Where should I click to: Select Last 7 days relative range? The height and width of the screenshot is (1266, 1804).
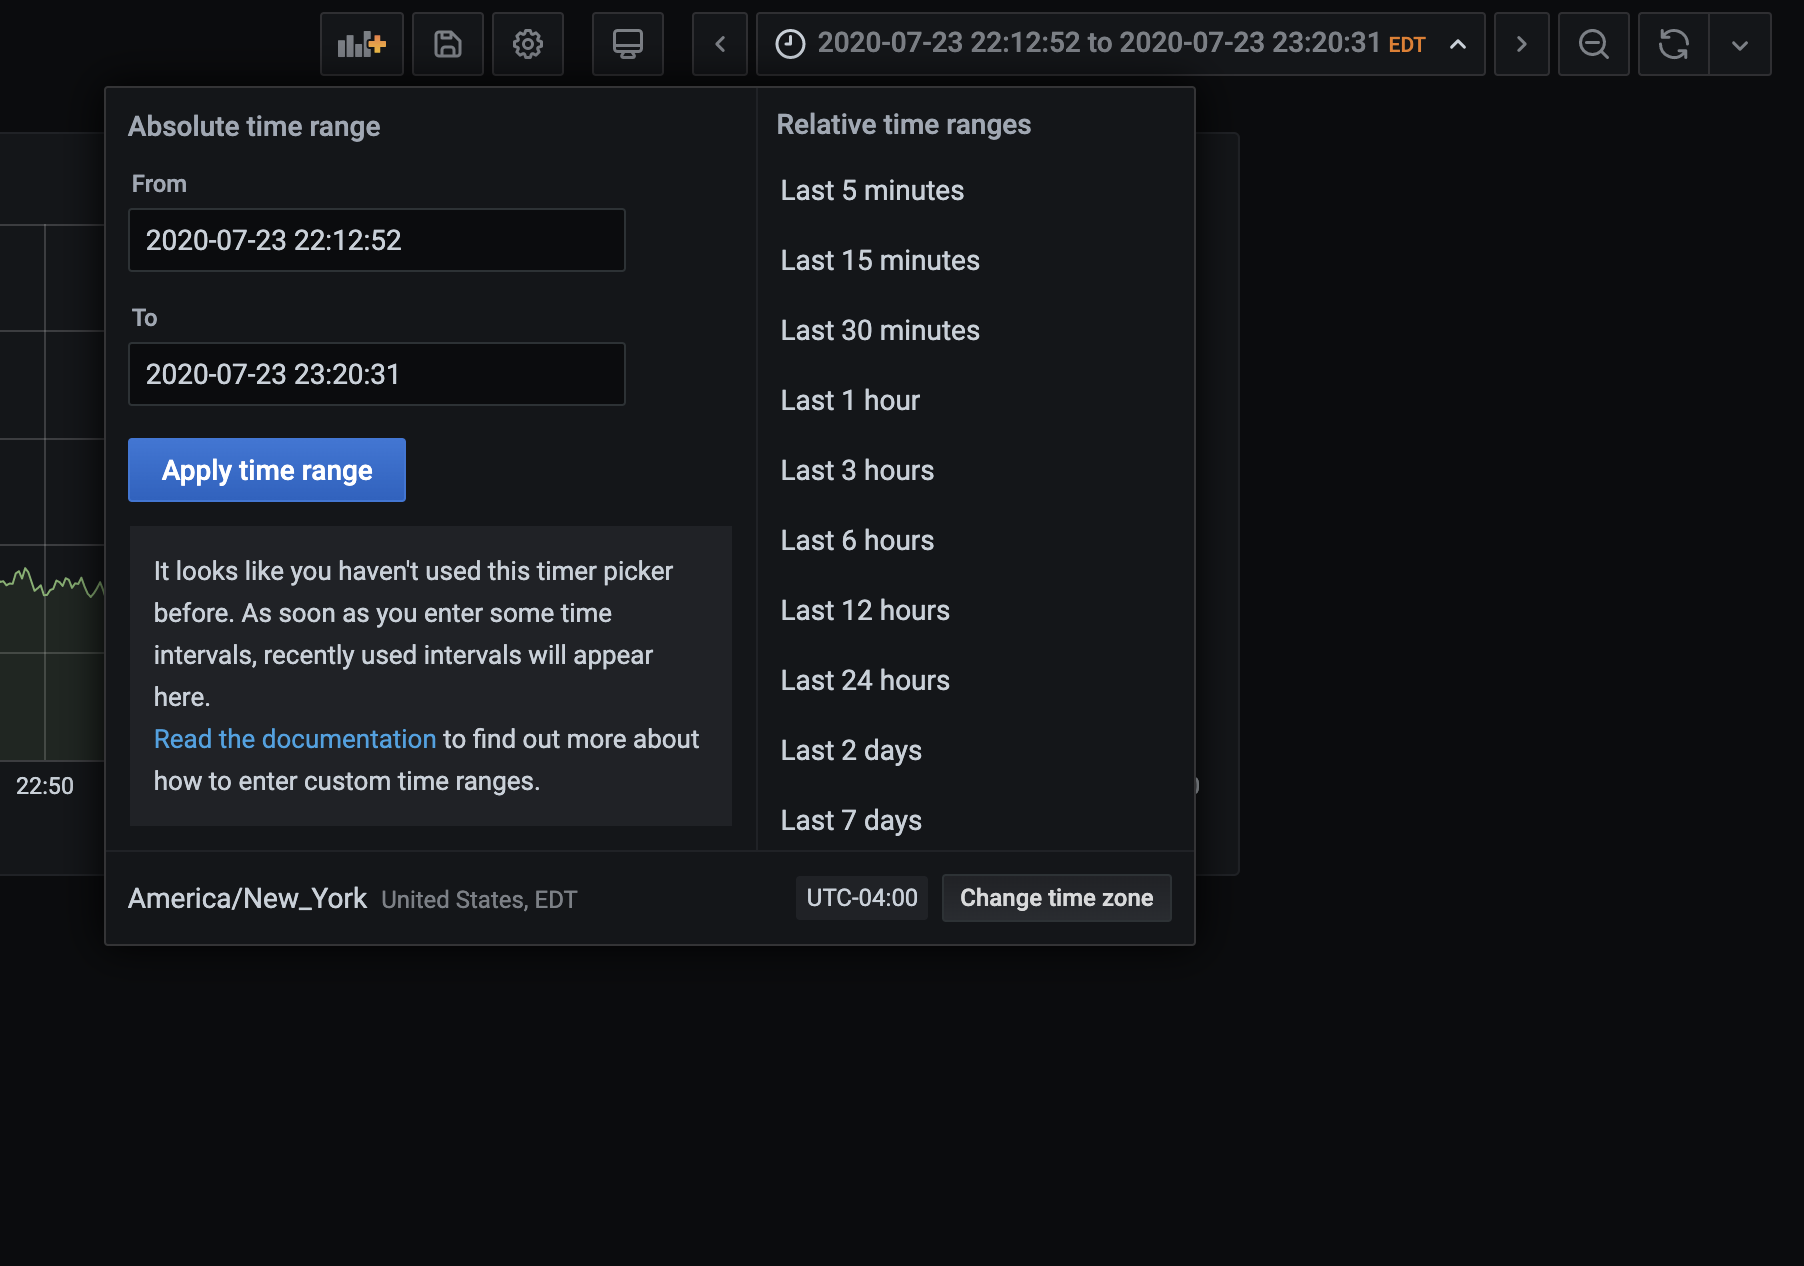pyautogui.click(x=850, y=819)
